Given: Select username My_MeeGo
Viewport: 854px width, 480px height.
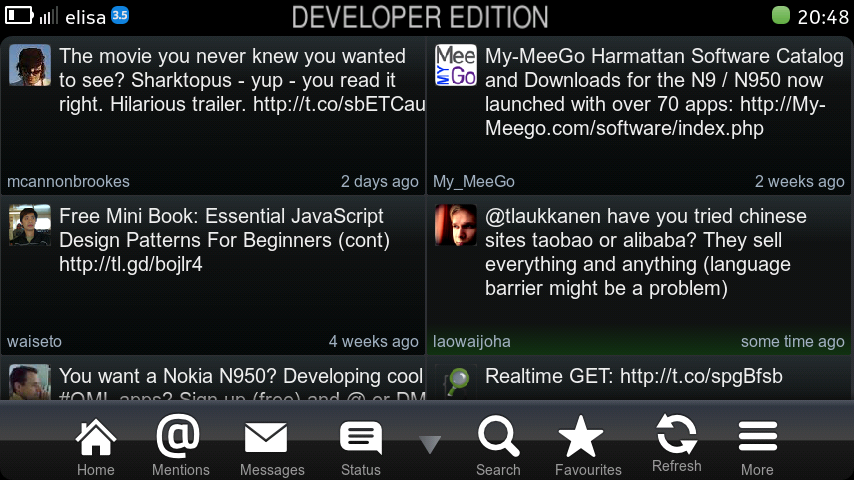Looking at the screenshot, I should 474,181.
